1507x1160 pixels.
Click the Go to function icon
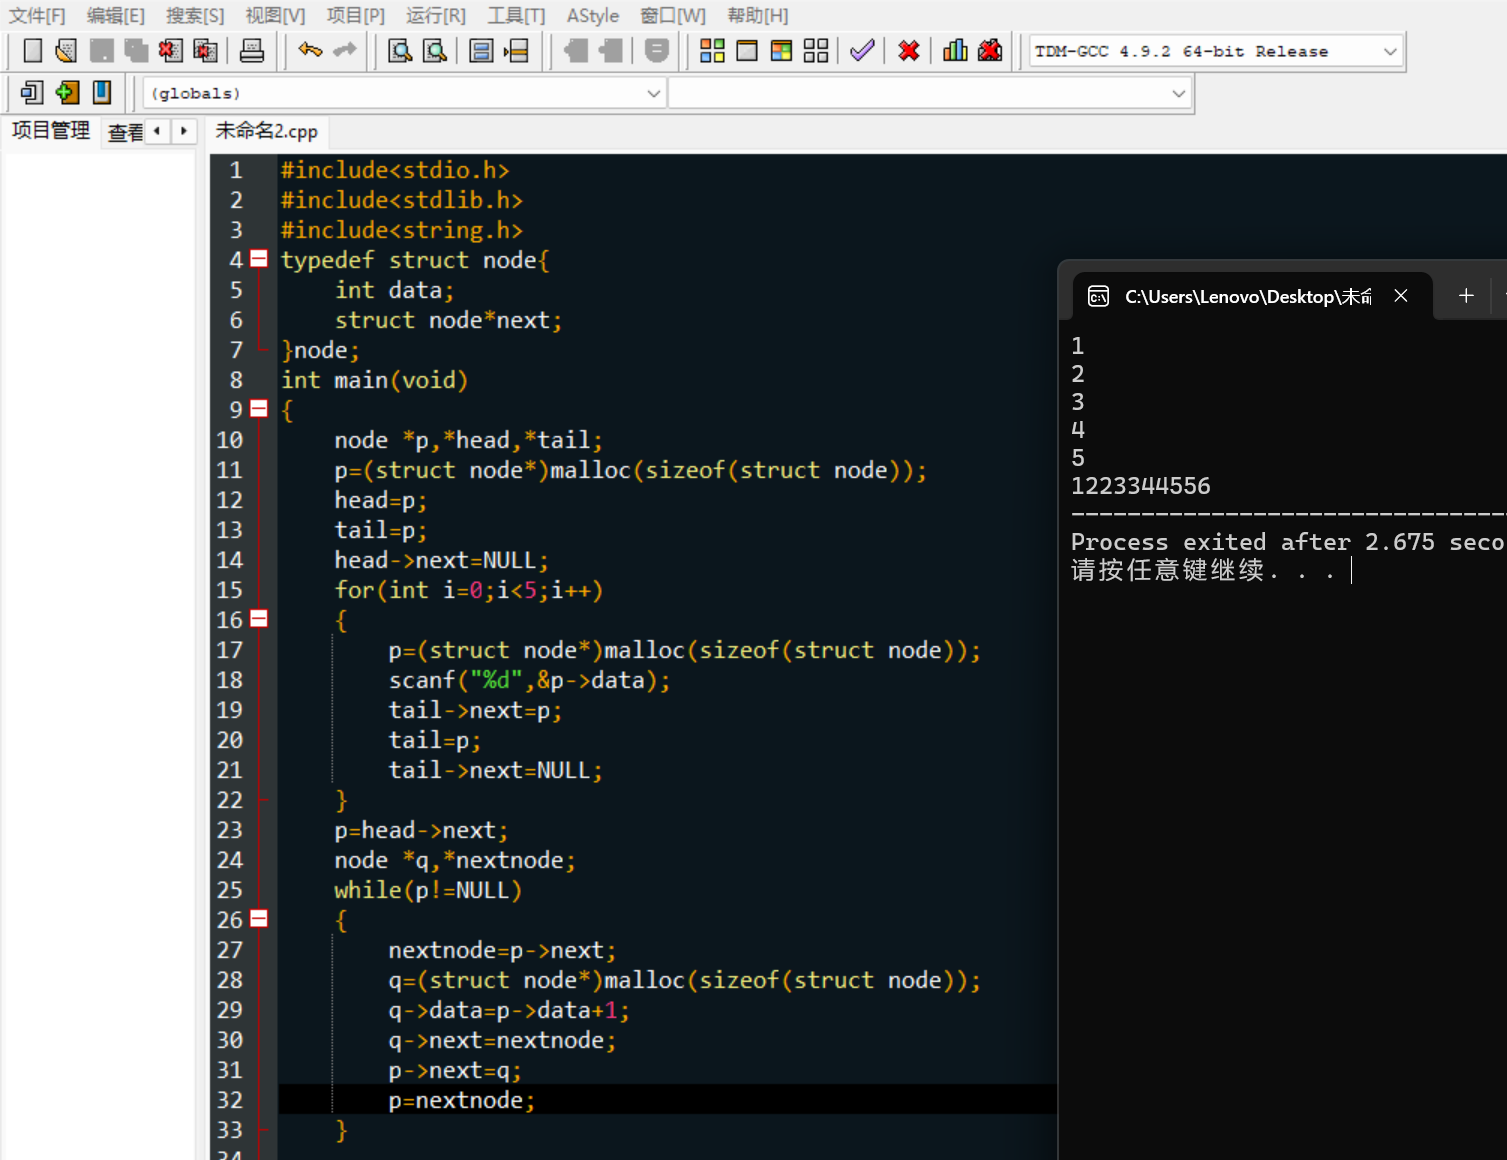point(481,51)
